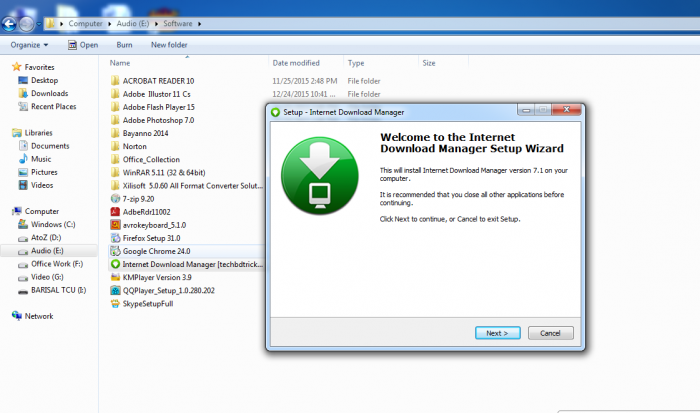This screenshot has width=700, height=413.
Task: Select the KMPlayer Version 3.9 icon
Action: pos(115,277)
